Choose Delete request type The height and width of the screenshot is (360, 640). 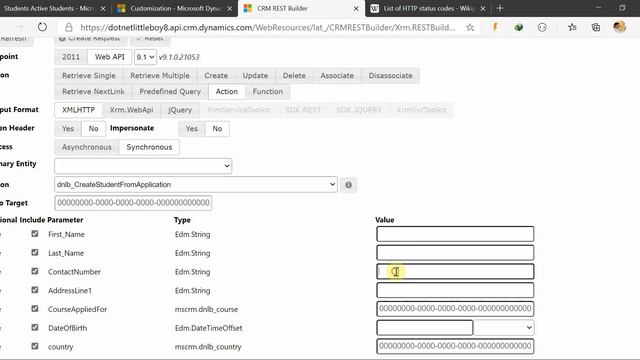point(294,76)
